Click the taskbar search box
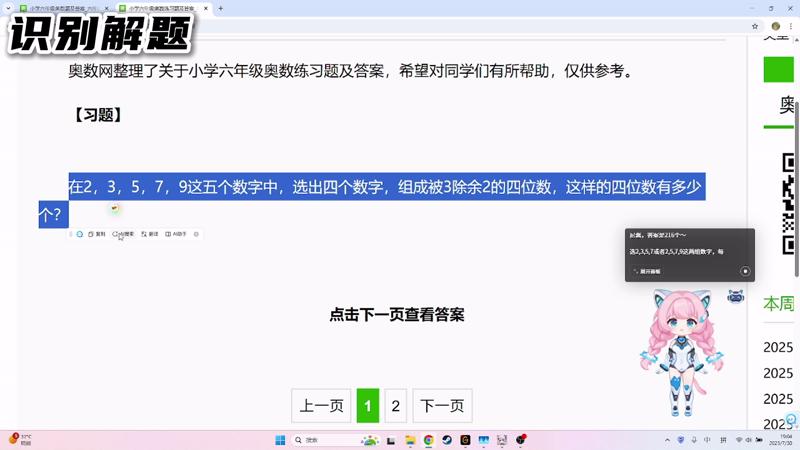Viewport: 800px width, 450px height. 336,440
